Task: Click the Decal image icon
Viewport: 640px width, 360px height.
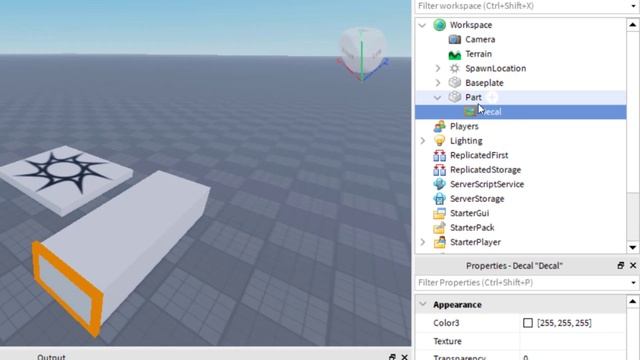Action: click(470, 111)
